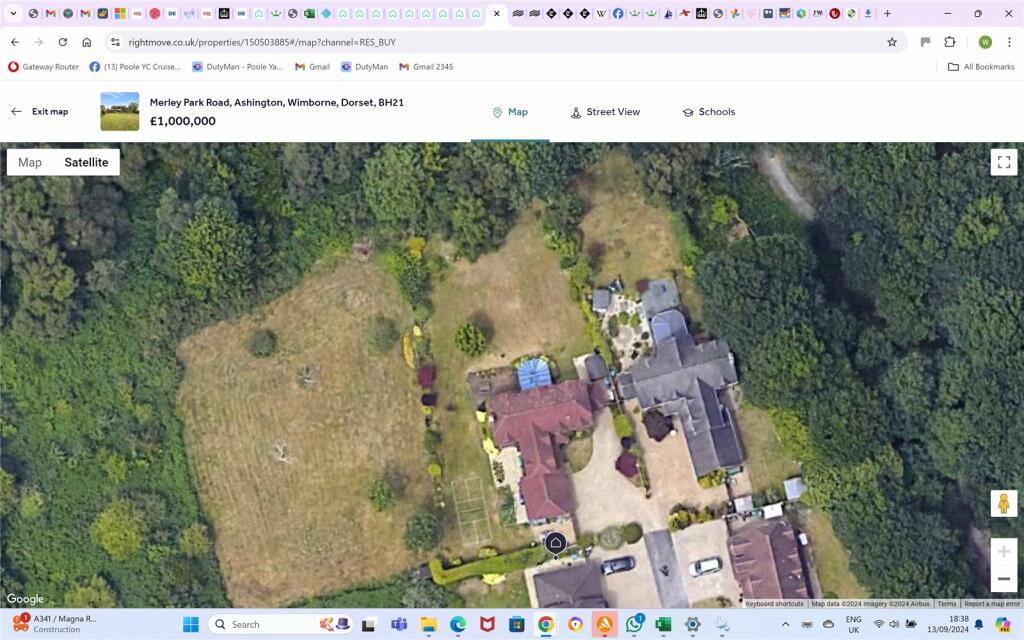
Task: Switch to the Street View tab
Action: (605, 112)
